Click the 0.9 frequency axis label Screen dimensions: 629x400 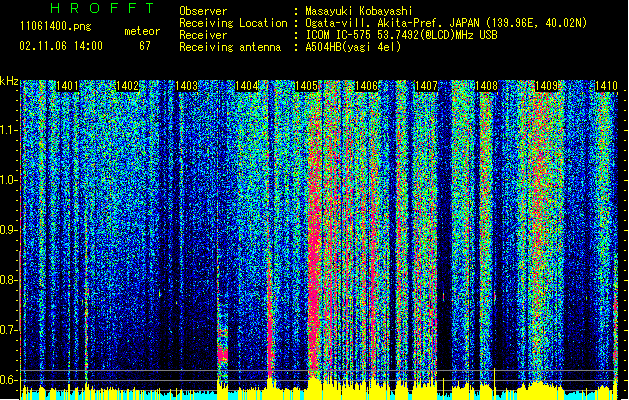(9, 230)
